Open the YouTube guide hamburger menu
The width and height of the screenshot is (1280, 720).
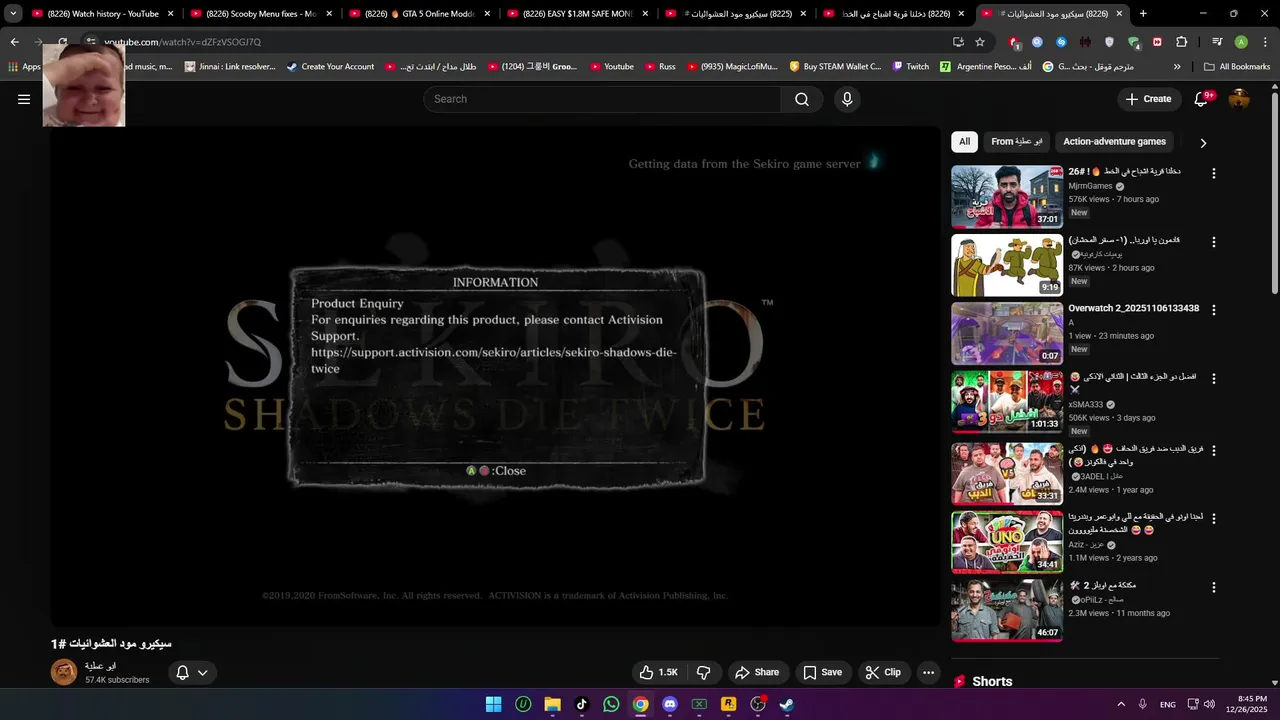coord(24,99)
